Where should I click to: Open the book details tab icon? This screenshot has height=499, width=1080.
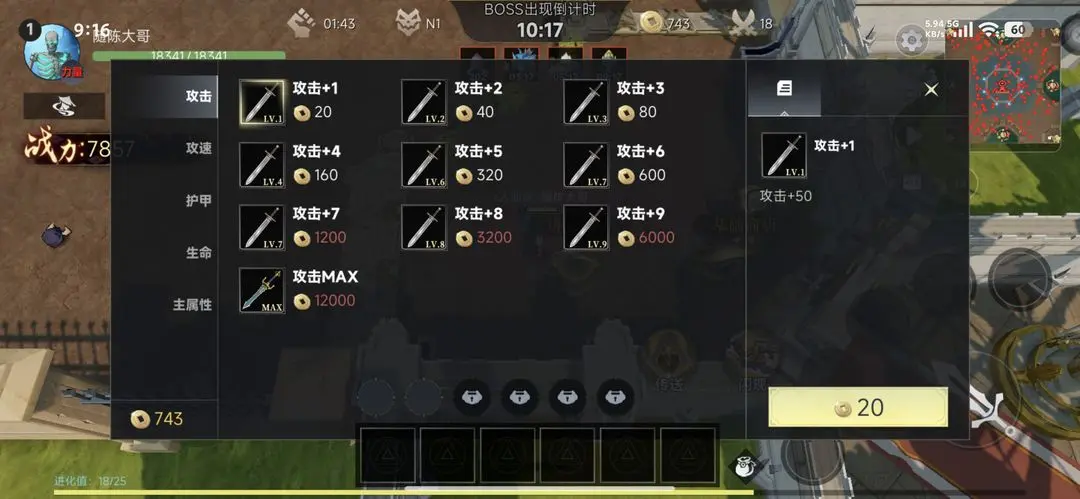[784, 88]
